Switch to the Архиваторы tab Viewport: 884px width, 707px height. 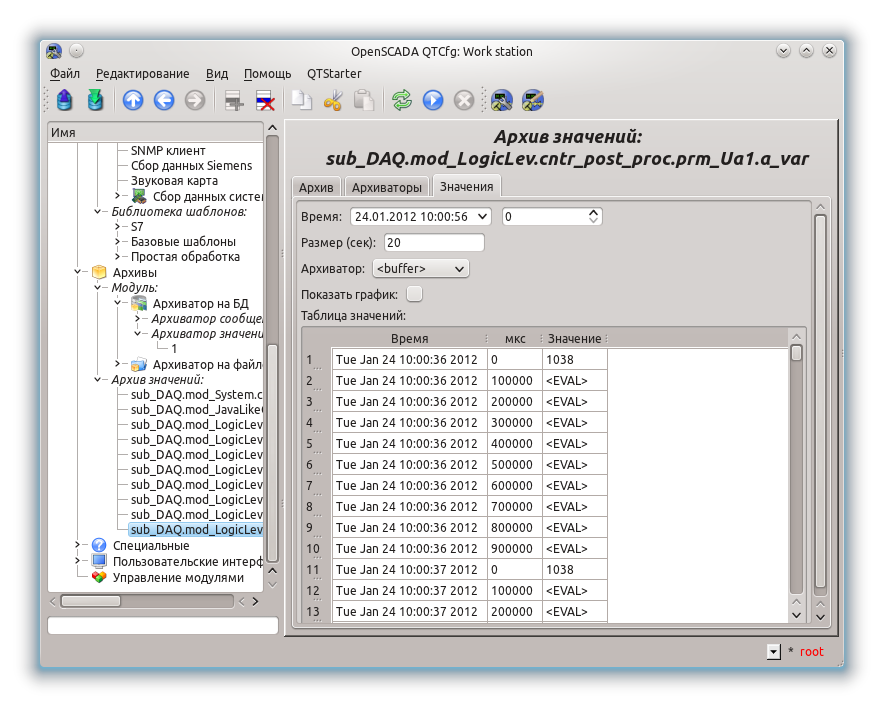387,187
